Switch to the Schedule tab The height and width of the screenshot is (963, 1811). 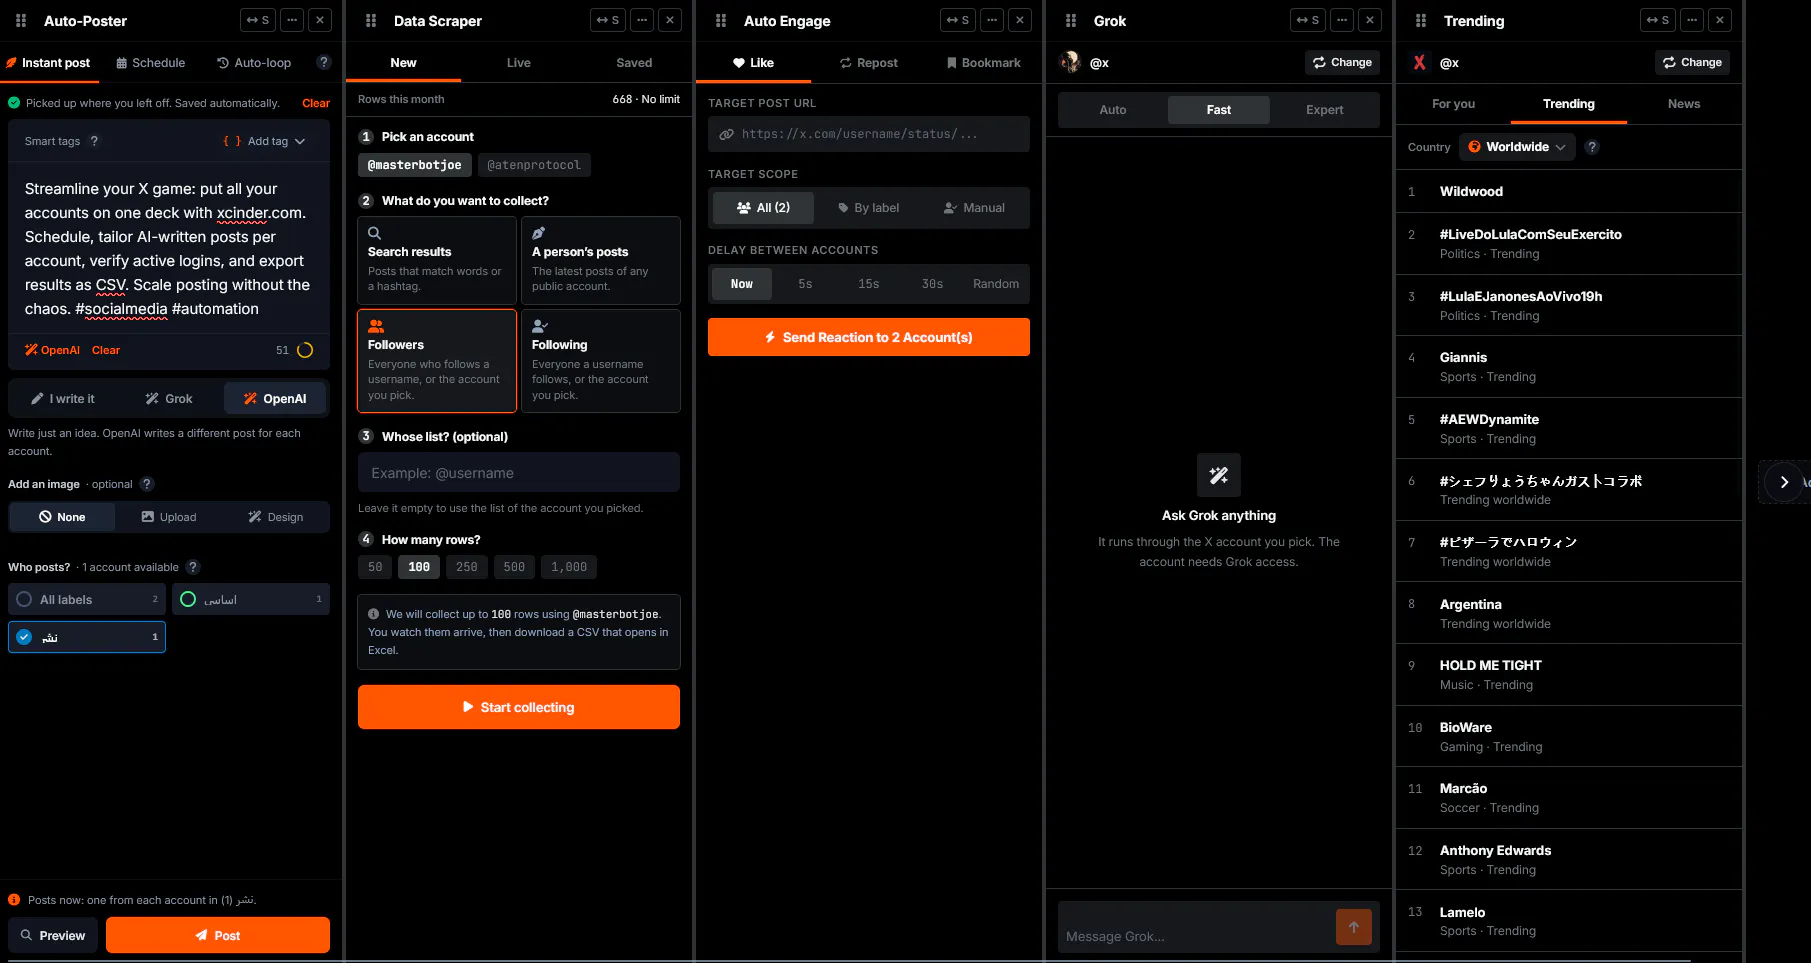(x=151, y=62)
